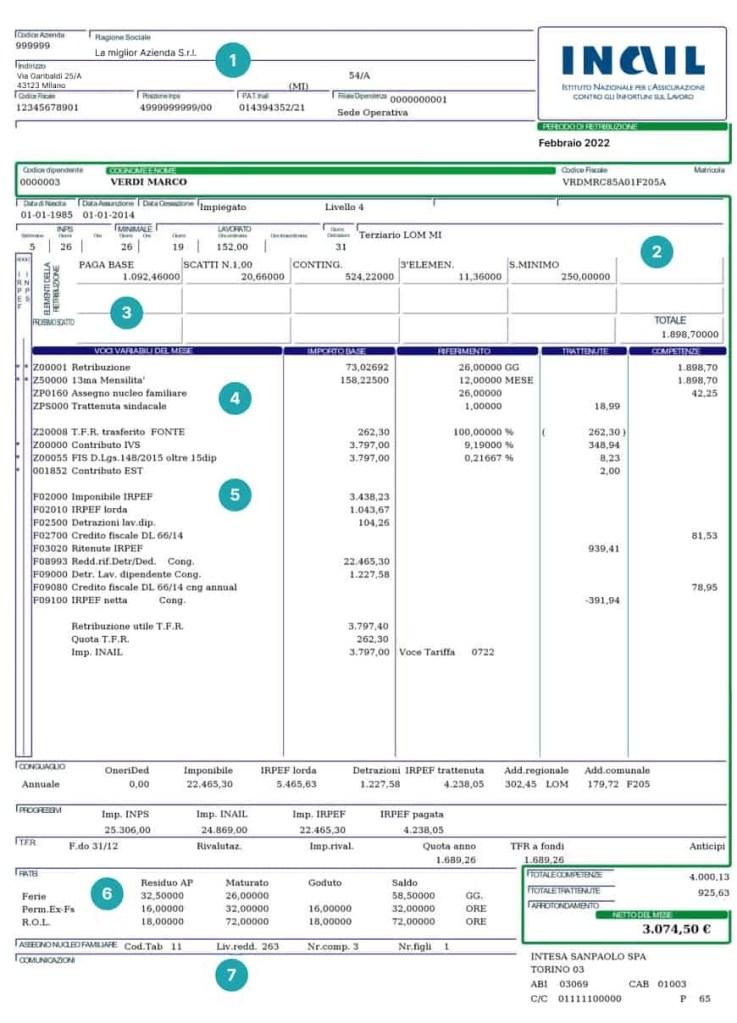Image resolution: width=737 pixels, height=1023 pixels.
Task: Select marker 5 next to Imponibile IRPEF
Action: click(234, 494)
